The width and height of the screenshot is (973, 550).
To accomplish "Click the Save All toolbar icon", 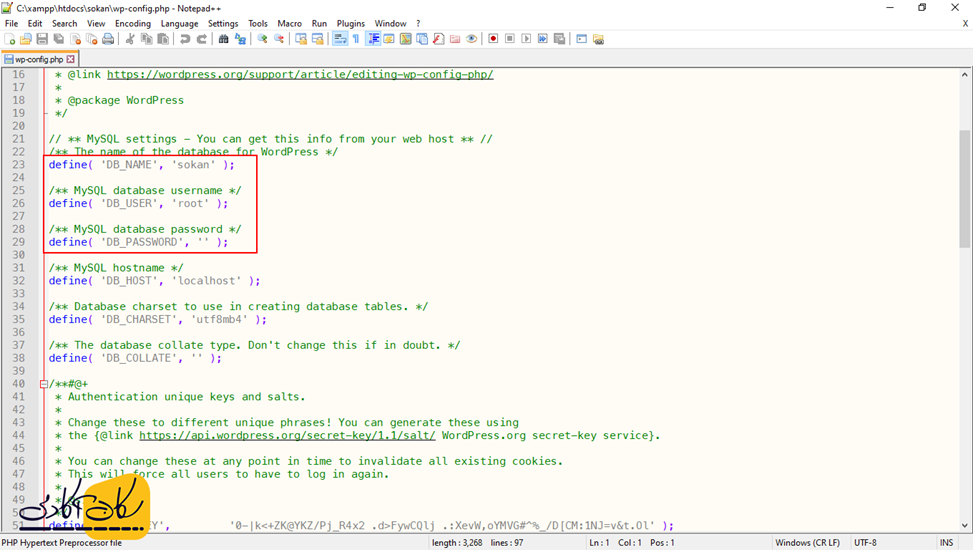I will [59, 39].
